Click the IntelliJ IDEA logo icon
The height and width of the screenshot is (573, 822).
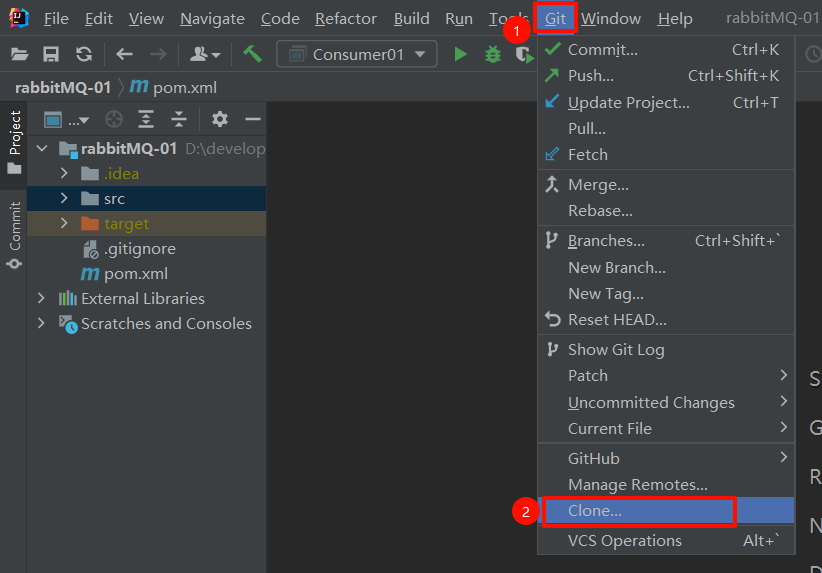point(19,18)
